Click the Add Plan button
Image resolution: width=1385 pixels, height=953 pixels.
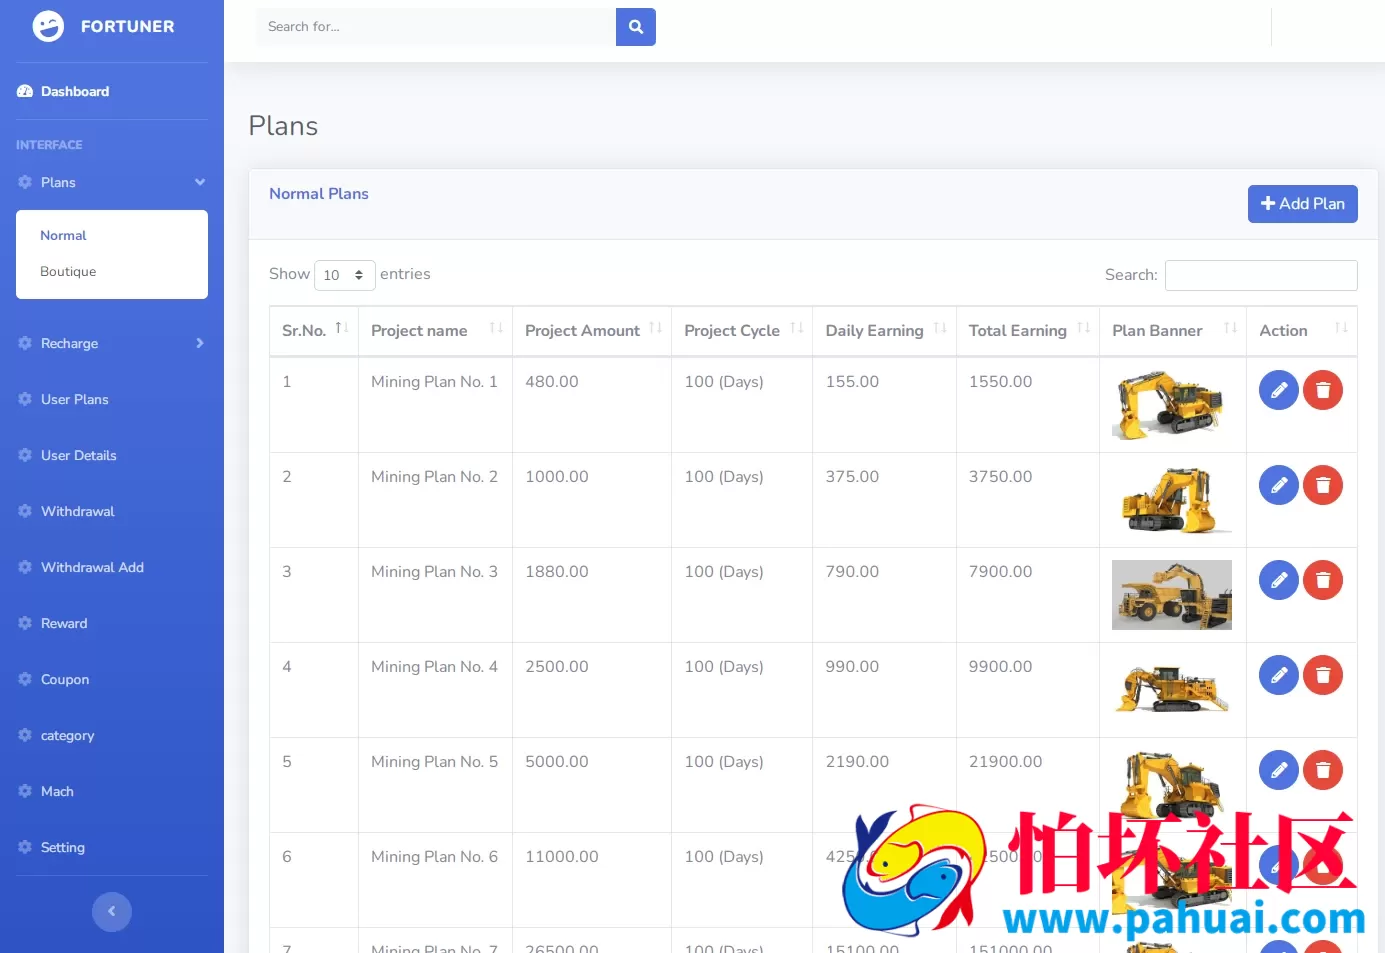[1303, 204]
